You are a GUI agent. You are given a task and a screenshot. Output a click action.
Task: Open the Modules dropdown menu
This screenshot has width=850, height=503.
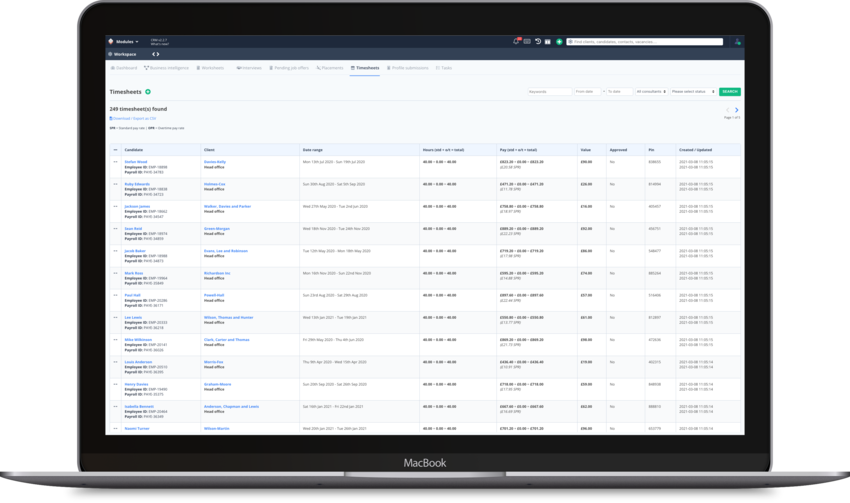(127, 42)
